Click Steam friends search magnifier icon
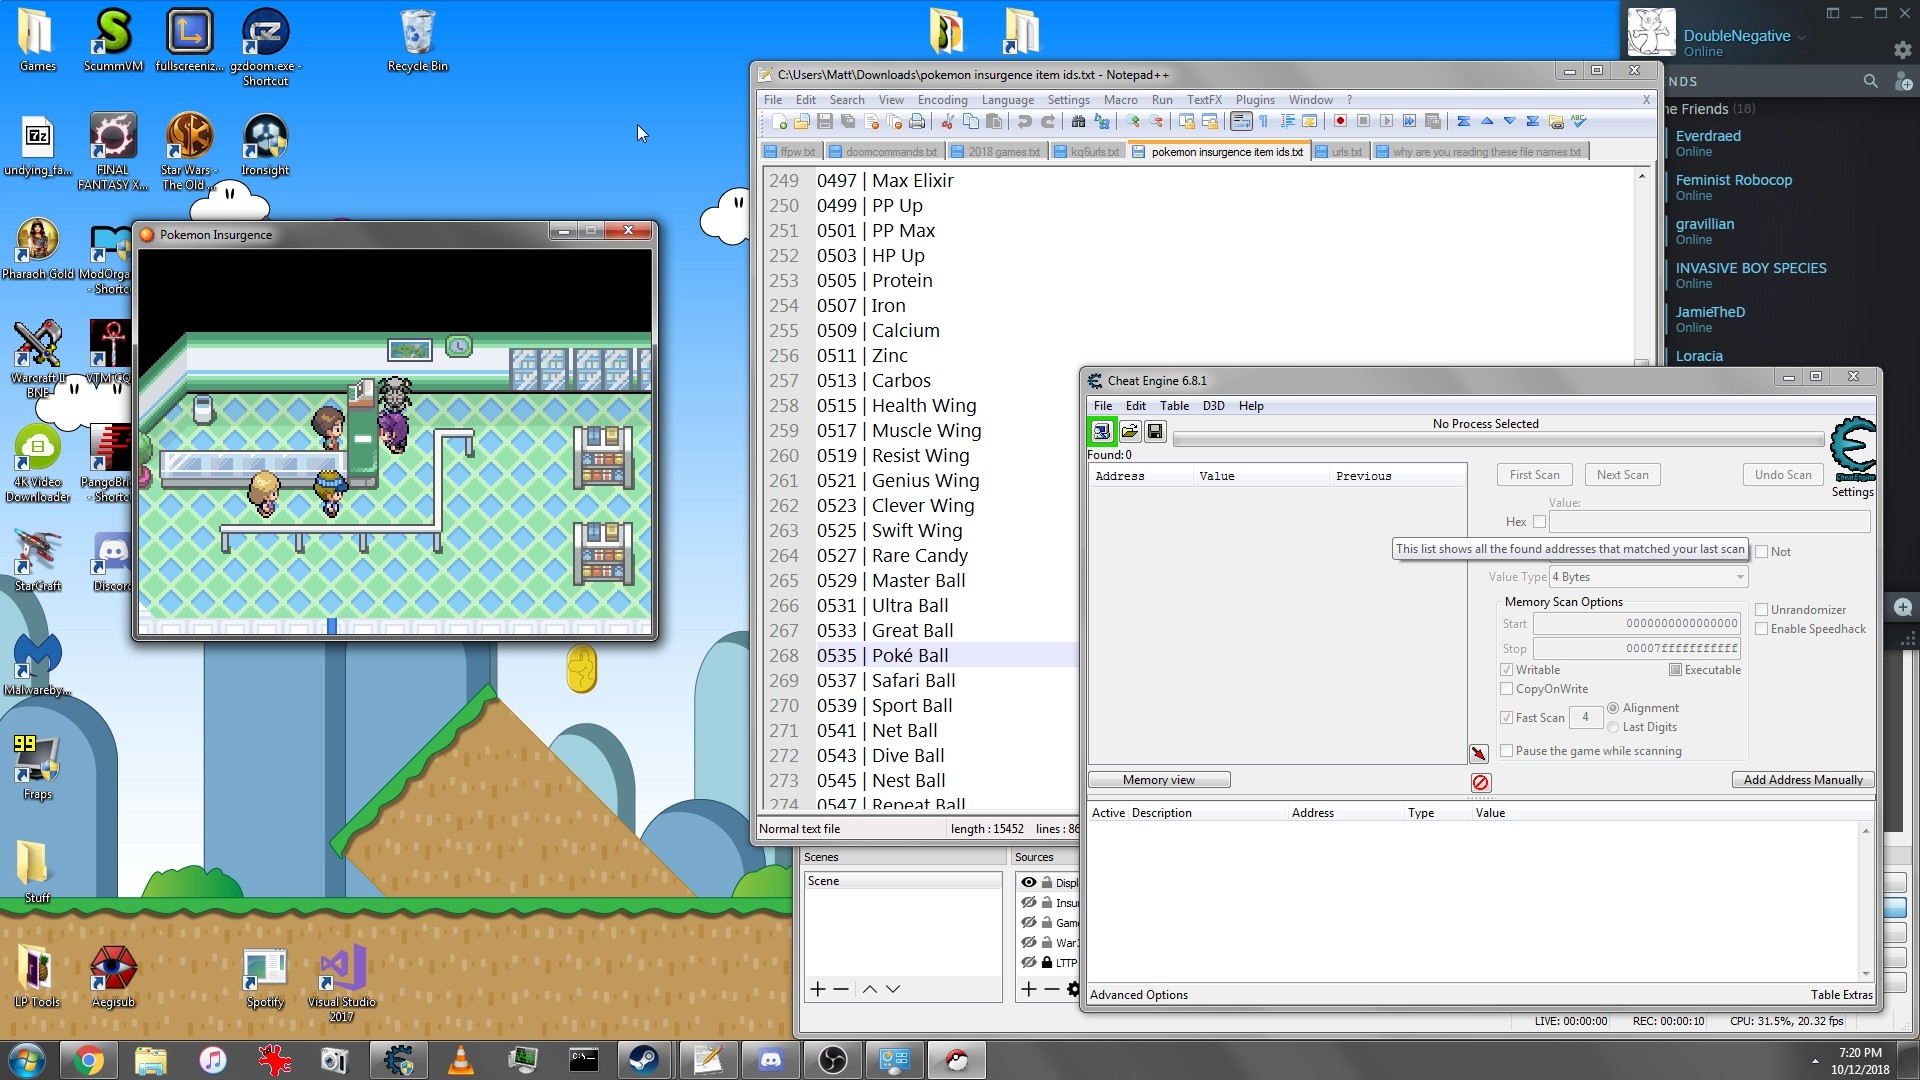 pos(1870,81)
